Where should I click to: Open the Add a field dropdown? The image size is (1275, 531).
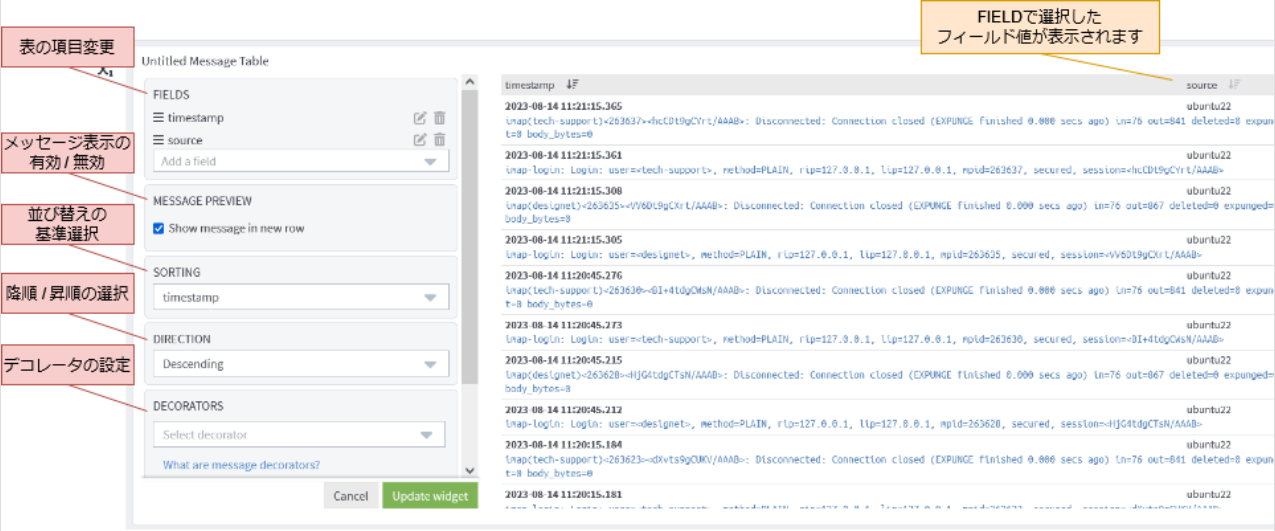(x=300, y=161)
